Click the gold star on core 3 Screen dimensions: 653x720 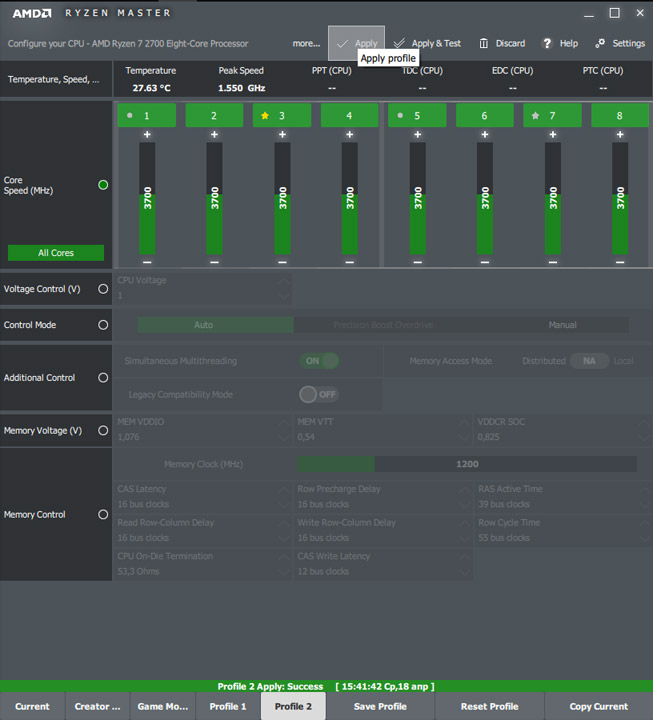tap(265, 116)
